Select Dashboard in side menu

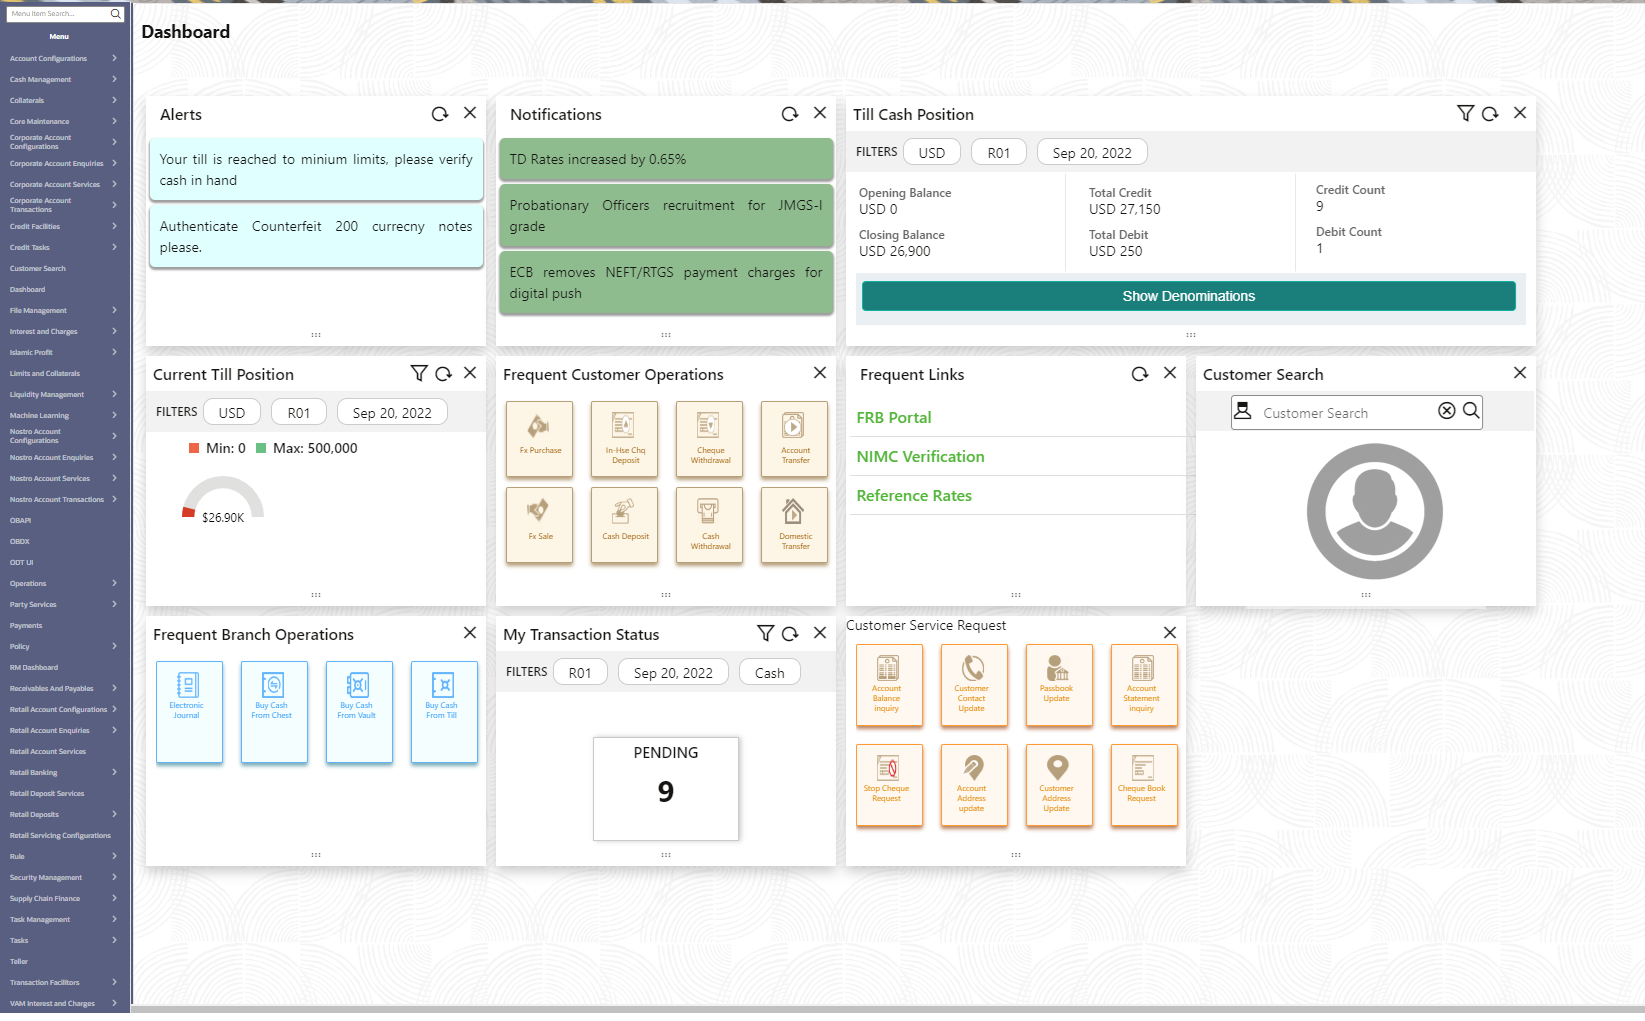pos(28,289)
